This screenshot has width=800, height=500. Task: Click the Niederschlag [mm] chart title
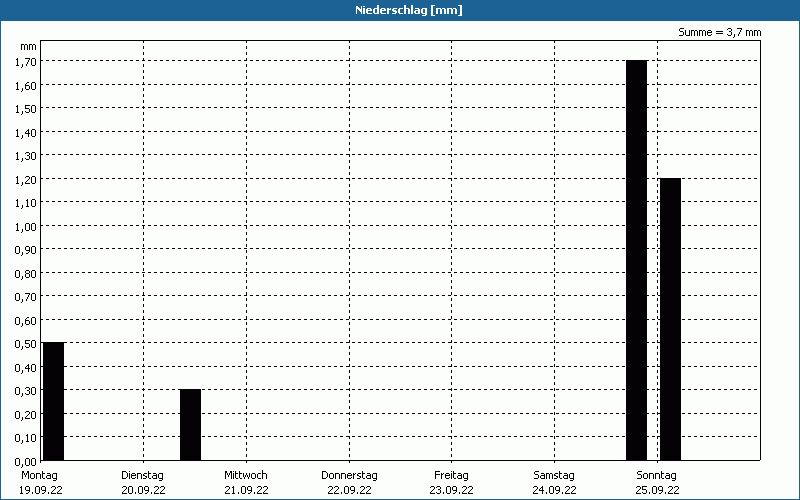pos(409,10)
